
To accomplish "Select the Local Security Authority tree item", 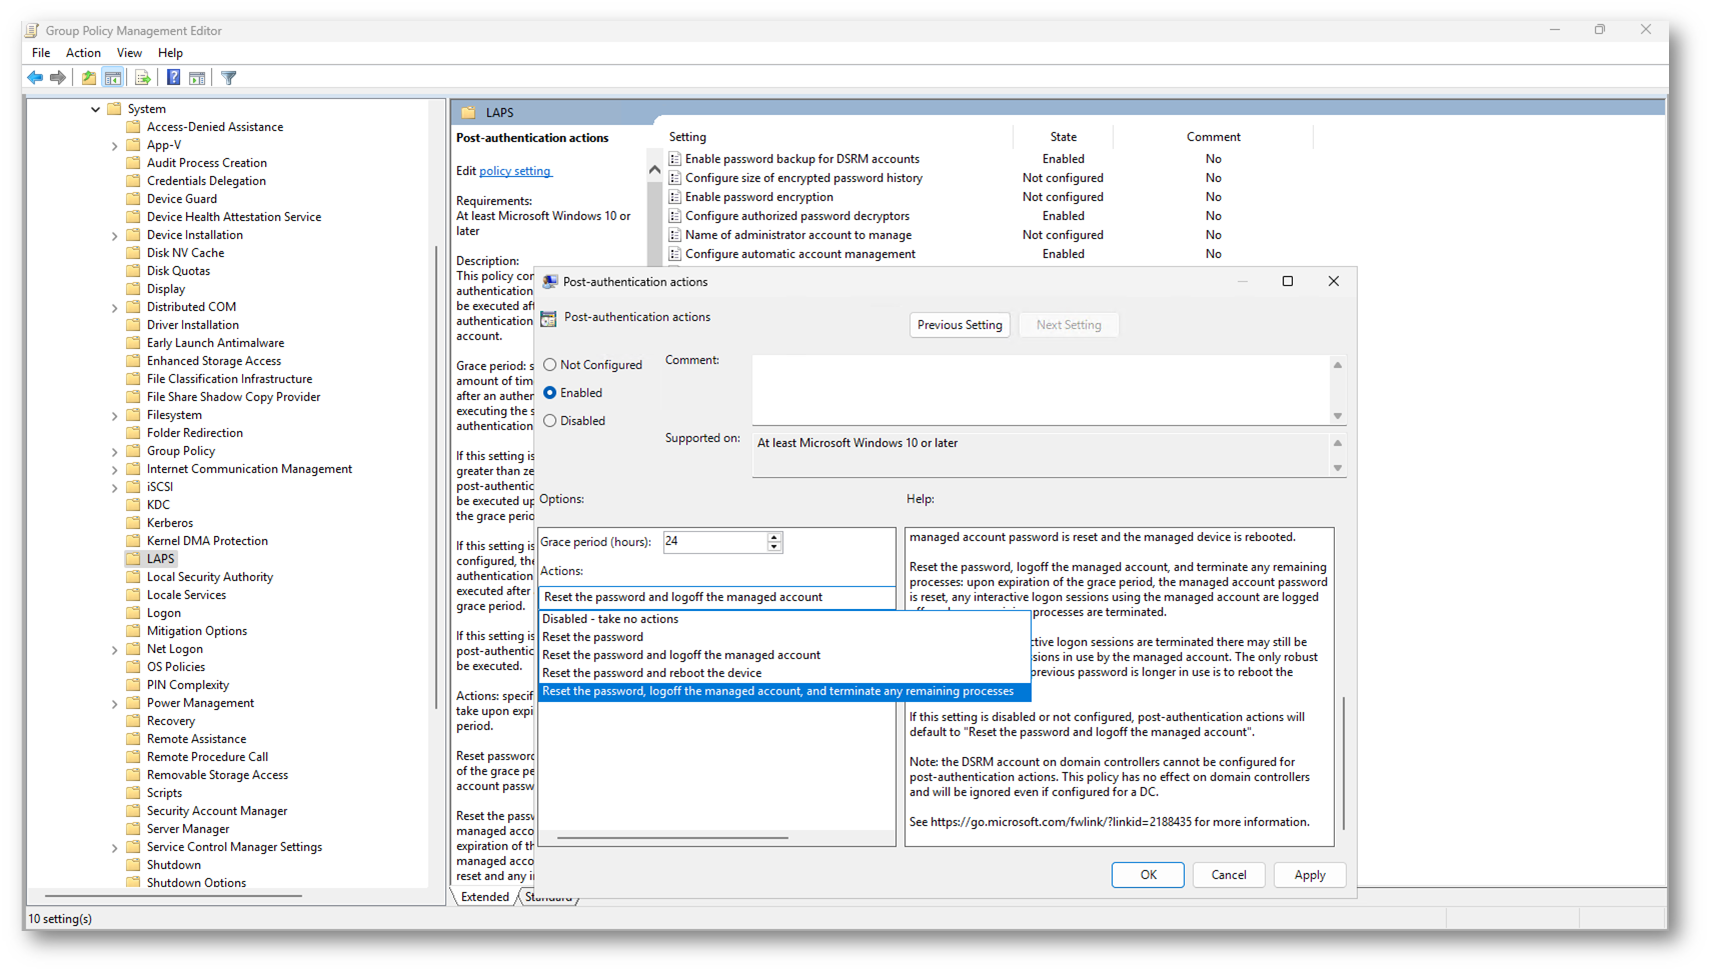I will click(x=209, y=577).
